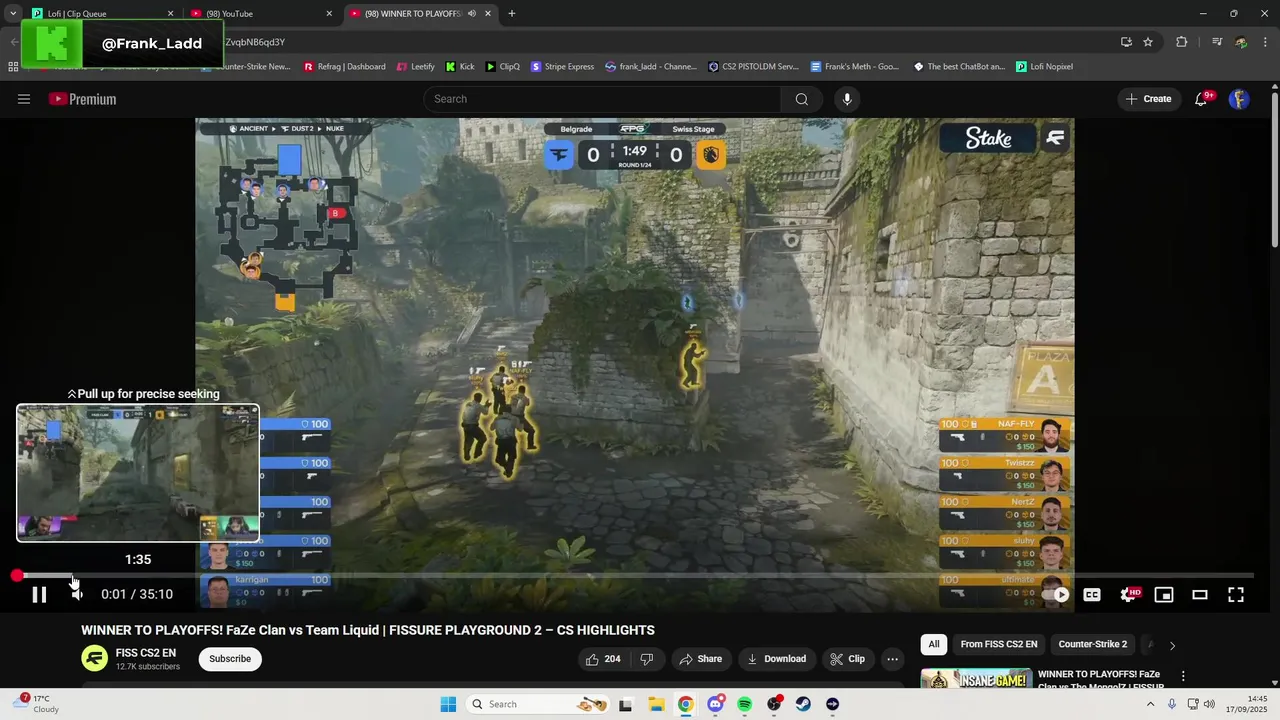Like the video with the thumbs up button
The image size is (1280, 720).
tap(603, 659)
